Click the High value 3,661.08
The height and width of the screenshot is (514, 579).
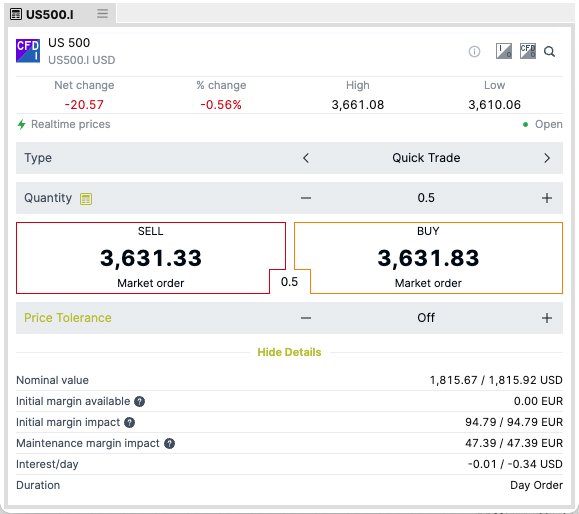pyautogui.click(x=358, y=105)
